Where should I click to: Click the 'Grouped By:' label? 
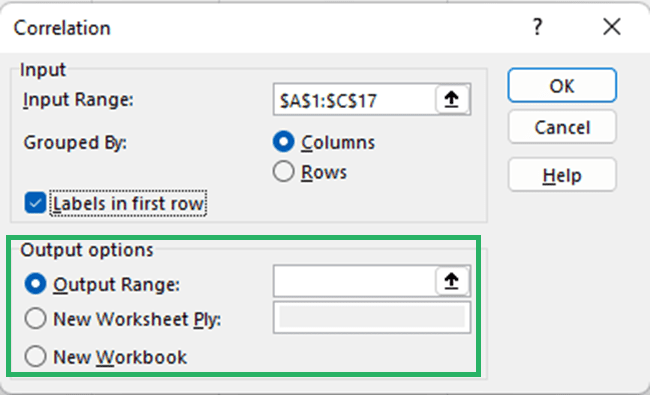coord(75,143)
